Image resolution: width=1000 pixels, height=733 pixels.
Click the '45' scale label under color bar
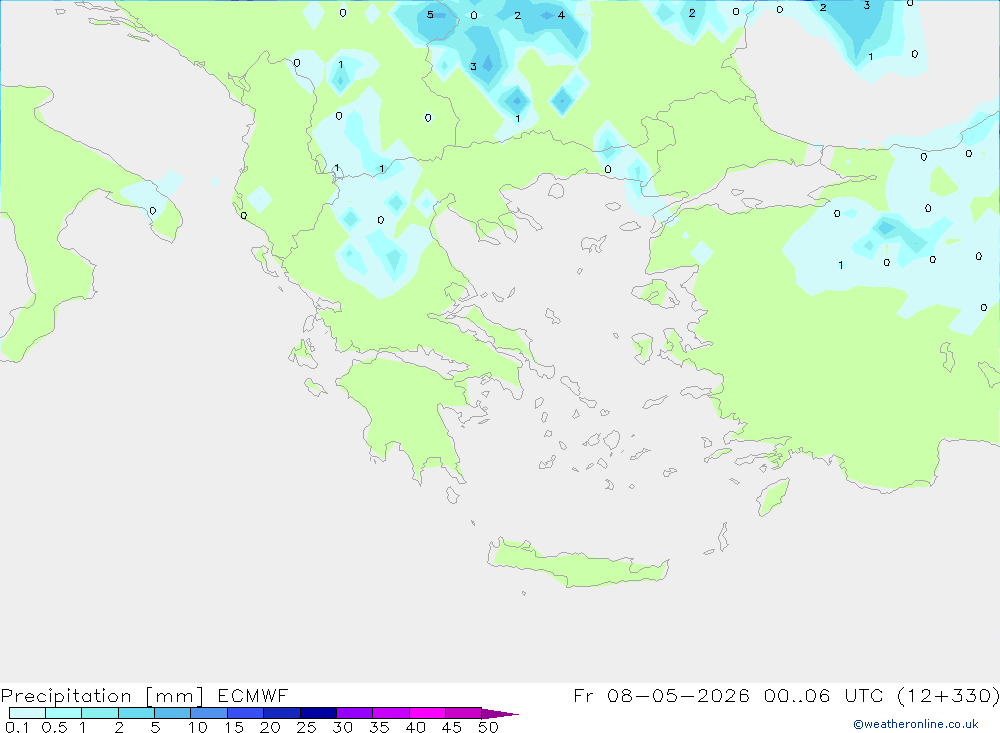[x=452, y=727]
